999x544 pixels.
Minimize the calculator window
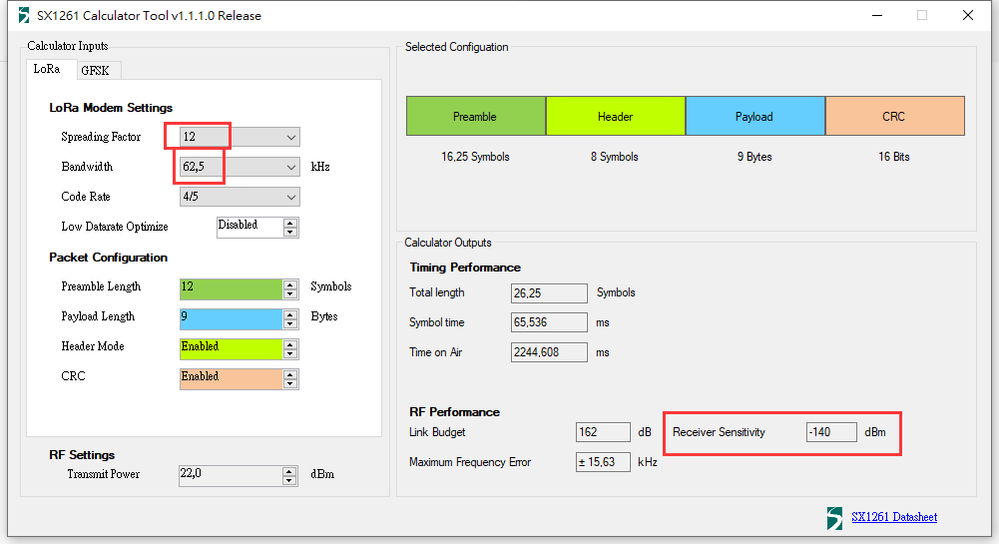877,15
